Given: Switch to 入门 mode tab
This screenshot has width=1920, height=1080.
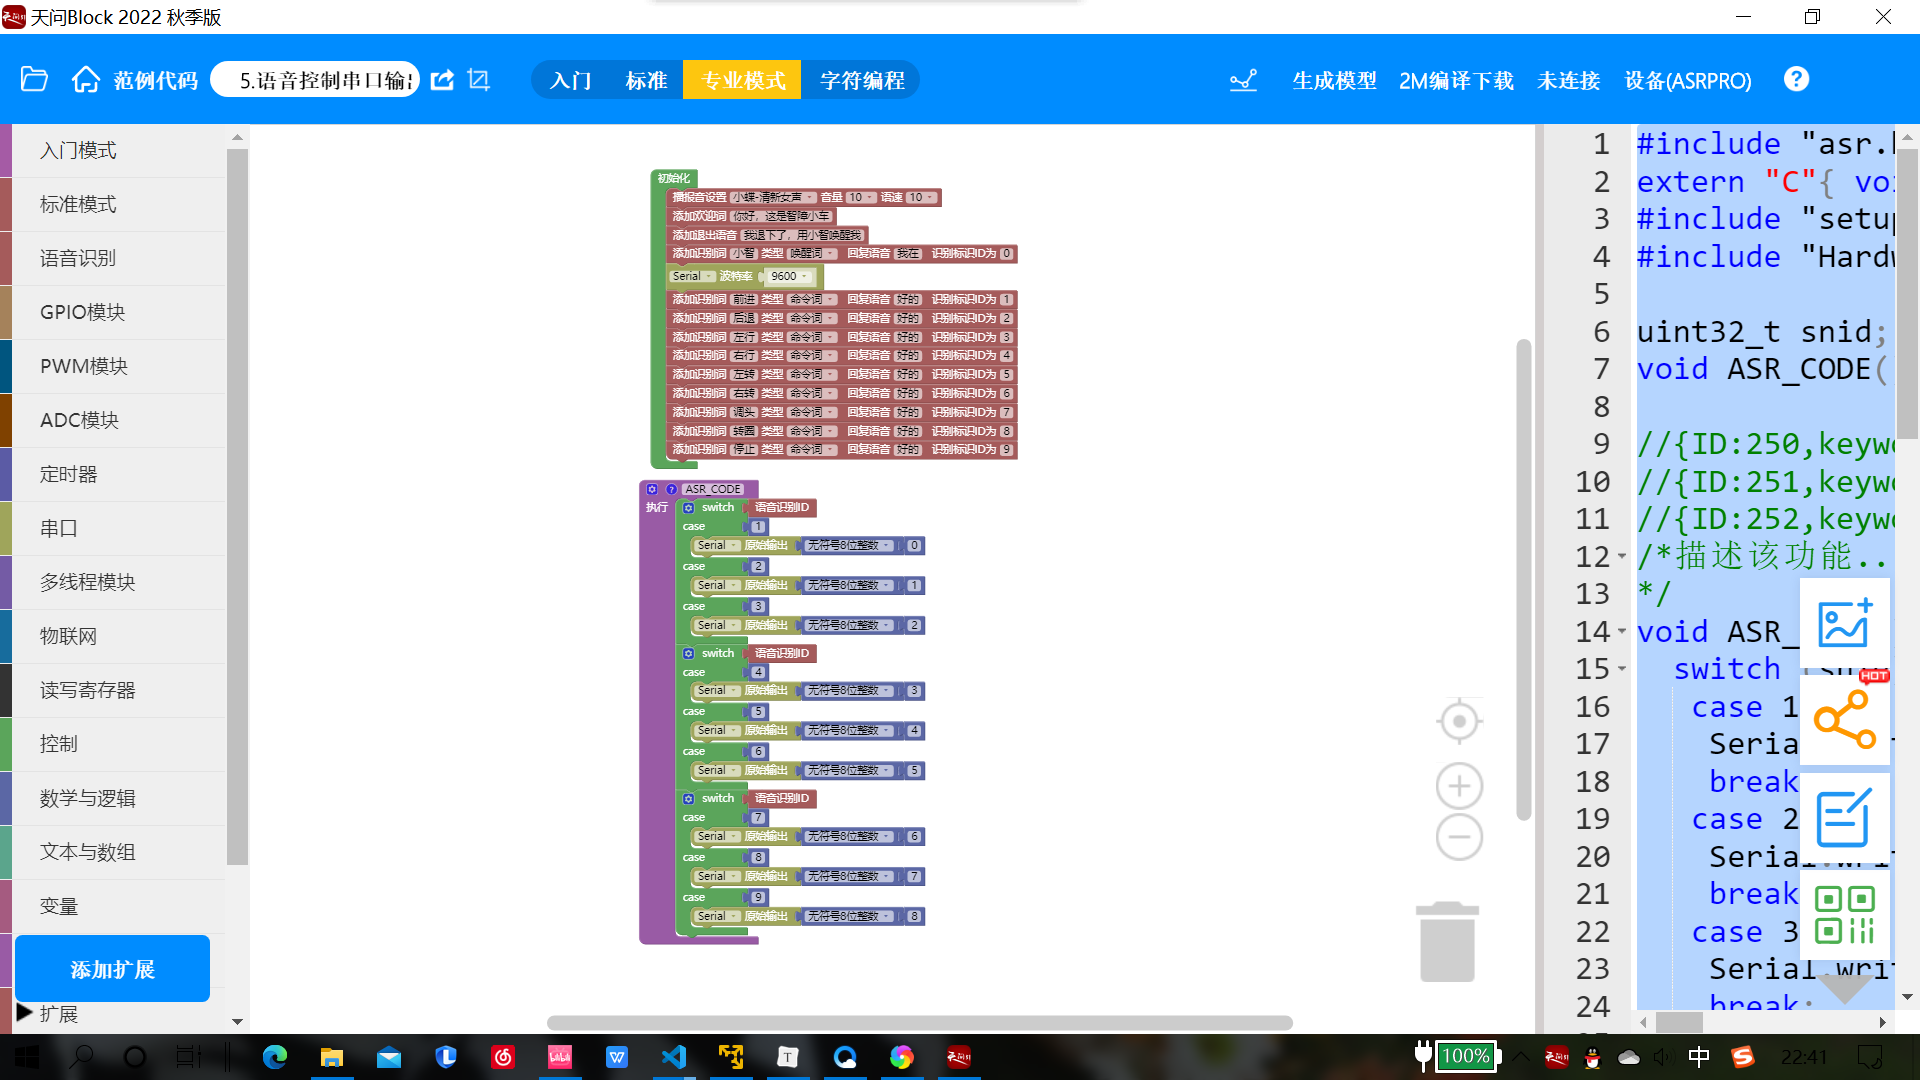Looking at the screenshot, I should [571, 80].
